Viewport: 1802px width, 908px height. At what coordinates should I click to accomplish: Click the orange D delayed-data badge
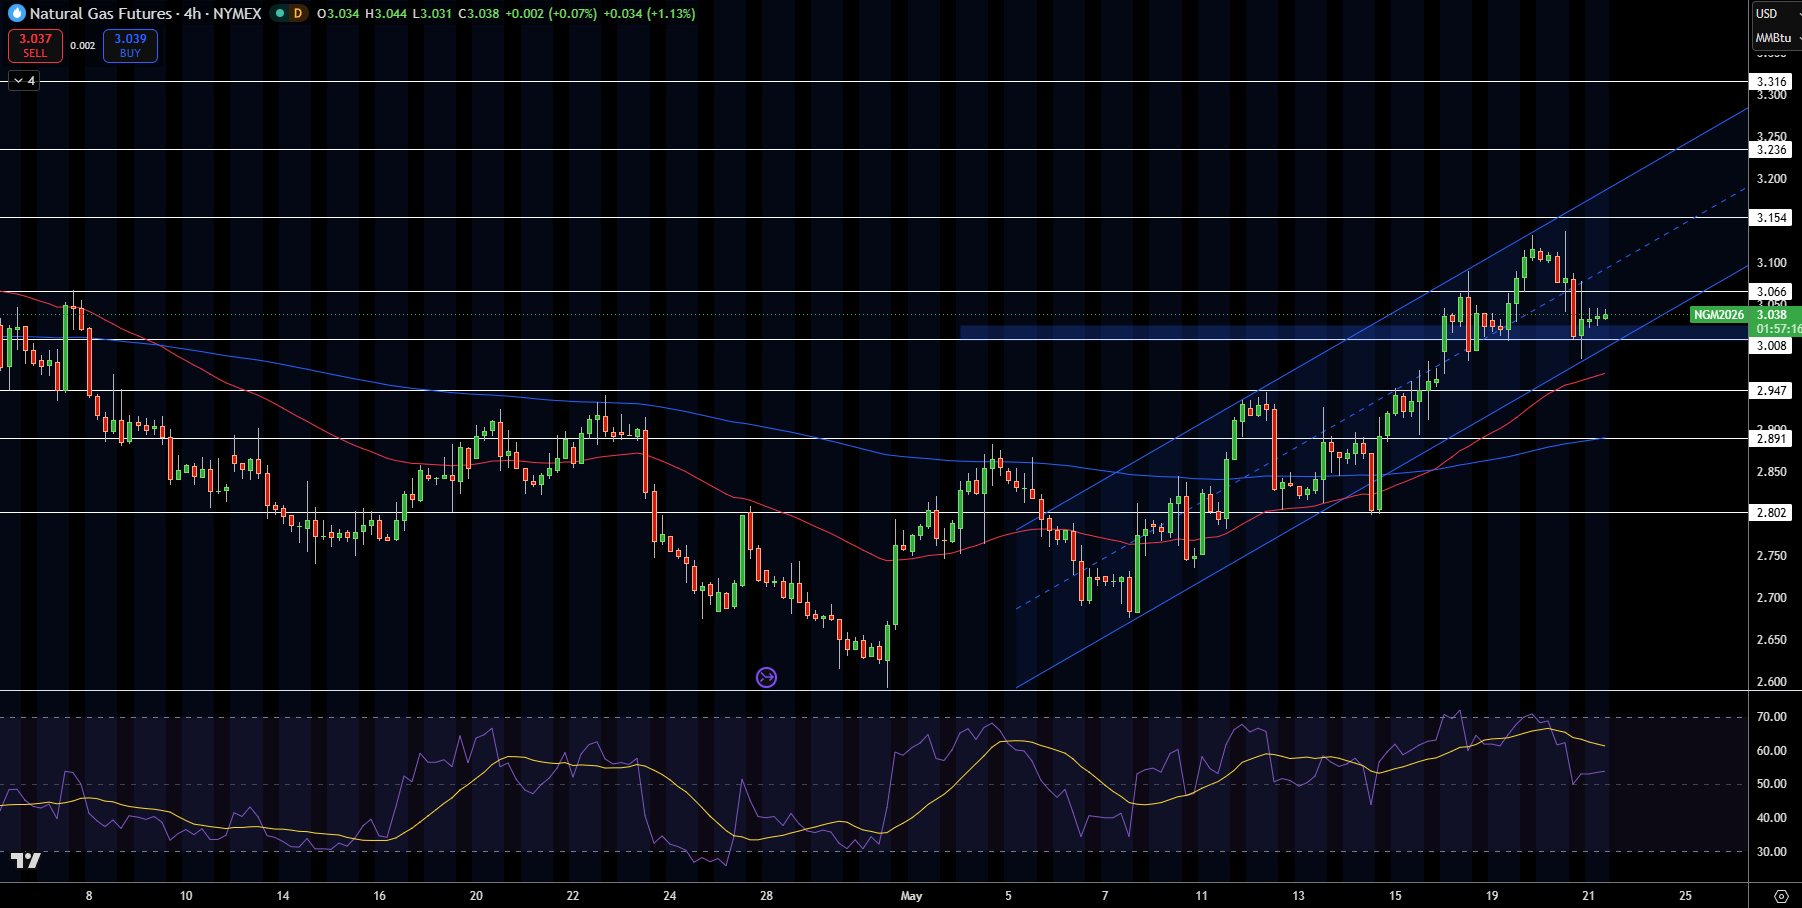point(298,14)
